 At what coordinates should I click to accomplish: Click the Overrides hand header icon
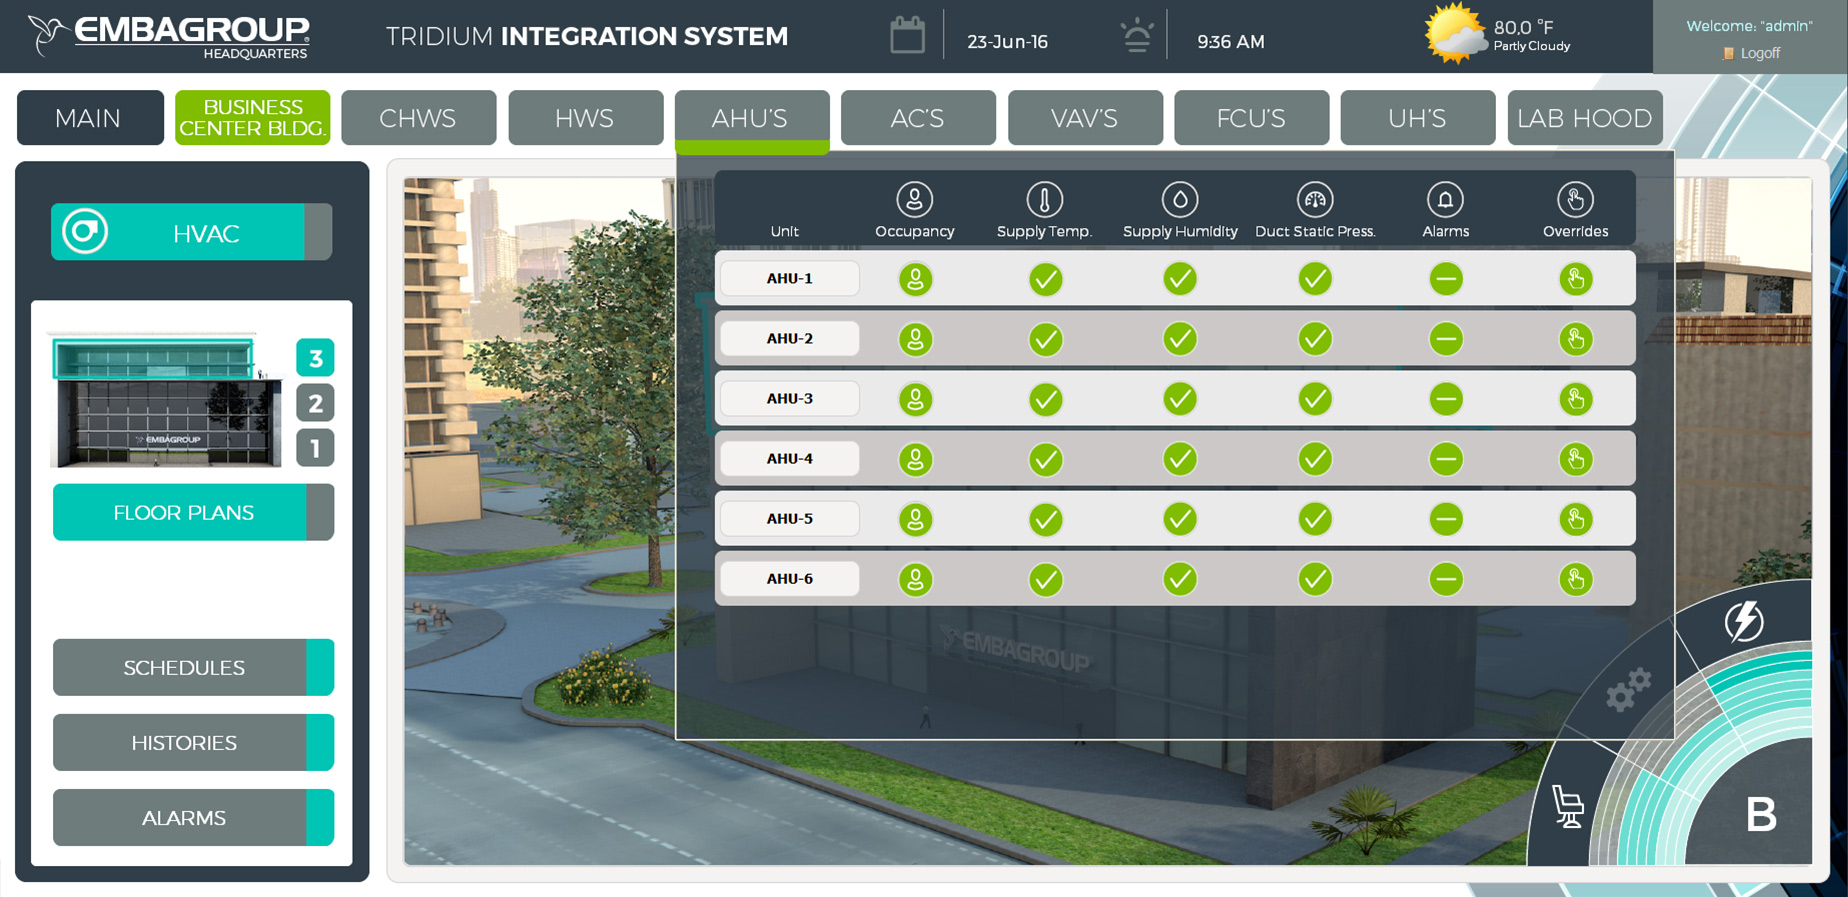pyautogui.click(x=1575, y=199)
